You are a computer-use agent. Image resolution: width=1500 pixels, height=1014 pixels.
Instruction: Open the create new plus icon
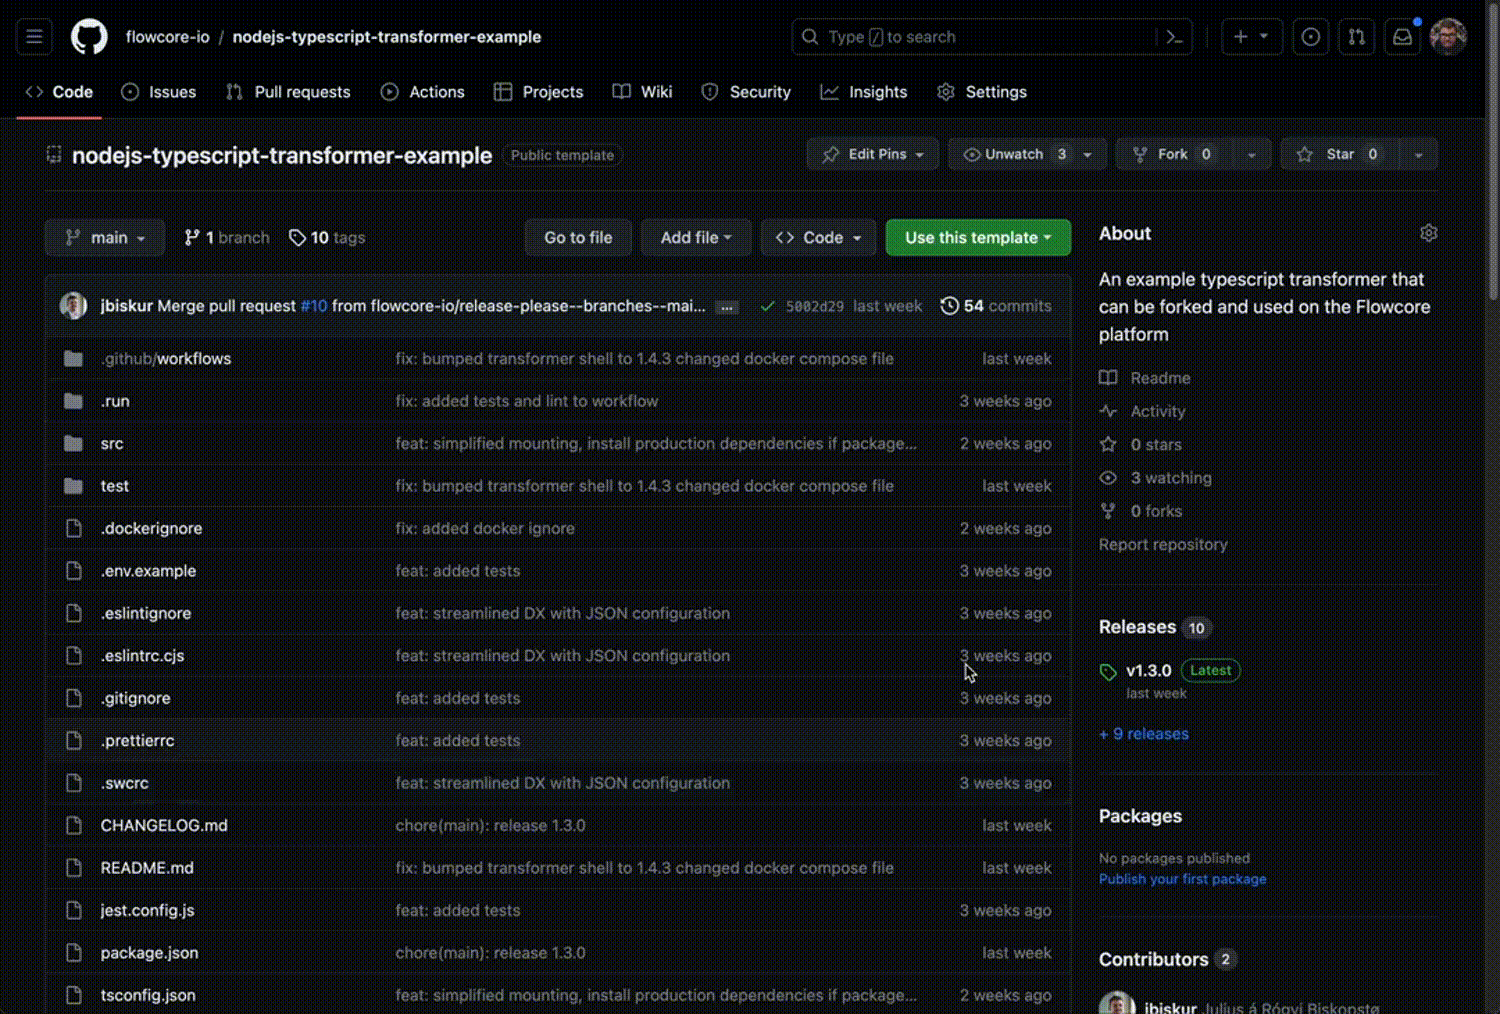pyautogui.click(x=1241, y=37)
